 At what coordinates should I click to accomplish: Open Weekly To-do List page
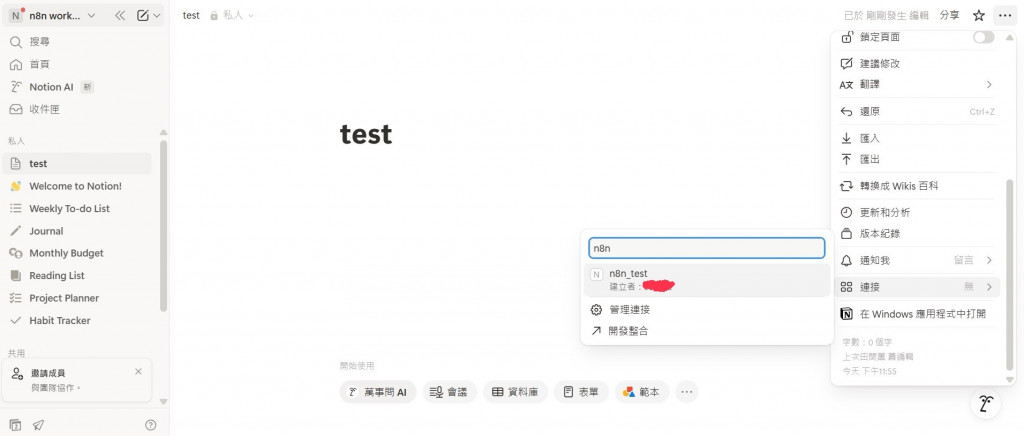77,209
